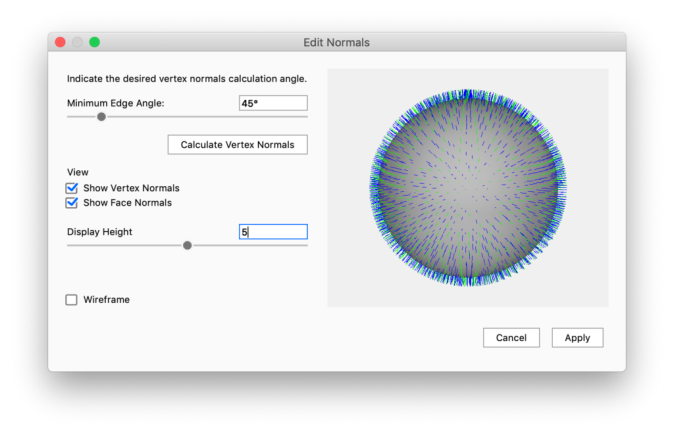Click the Display Height slider knob
The image size is (674, 435).
(x=187, y=245)
